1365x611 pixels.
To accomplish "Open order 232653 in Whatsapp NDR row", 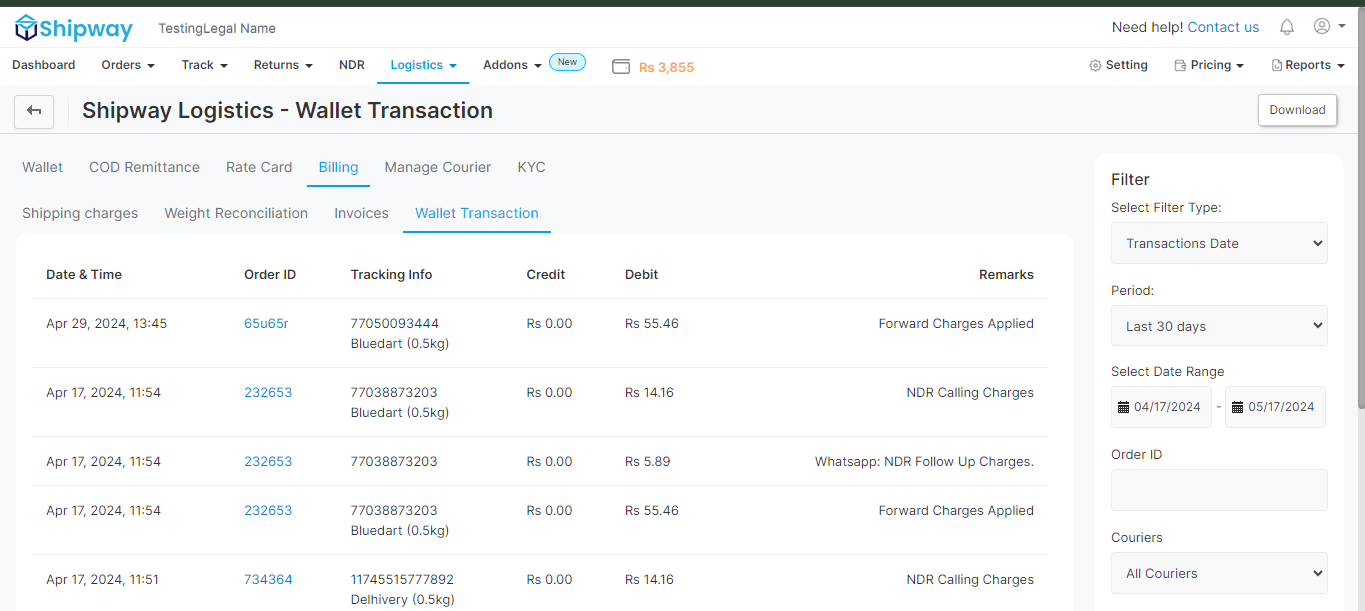I will pos(268,462).
